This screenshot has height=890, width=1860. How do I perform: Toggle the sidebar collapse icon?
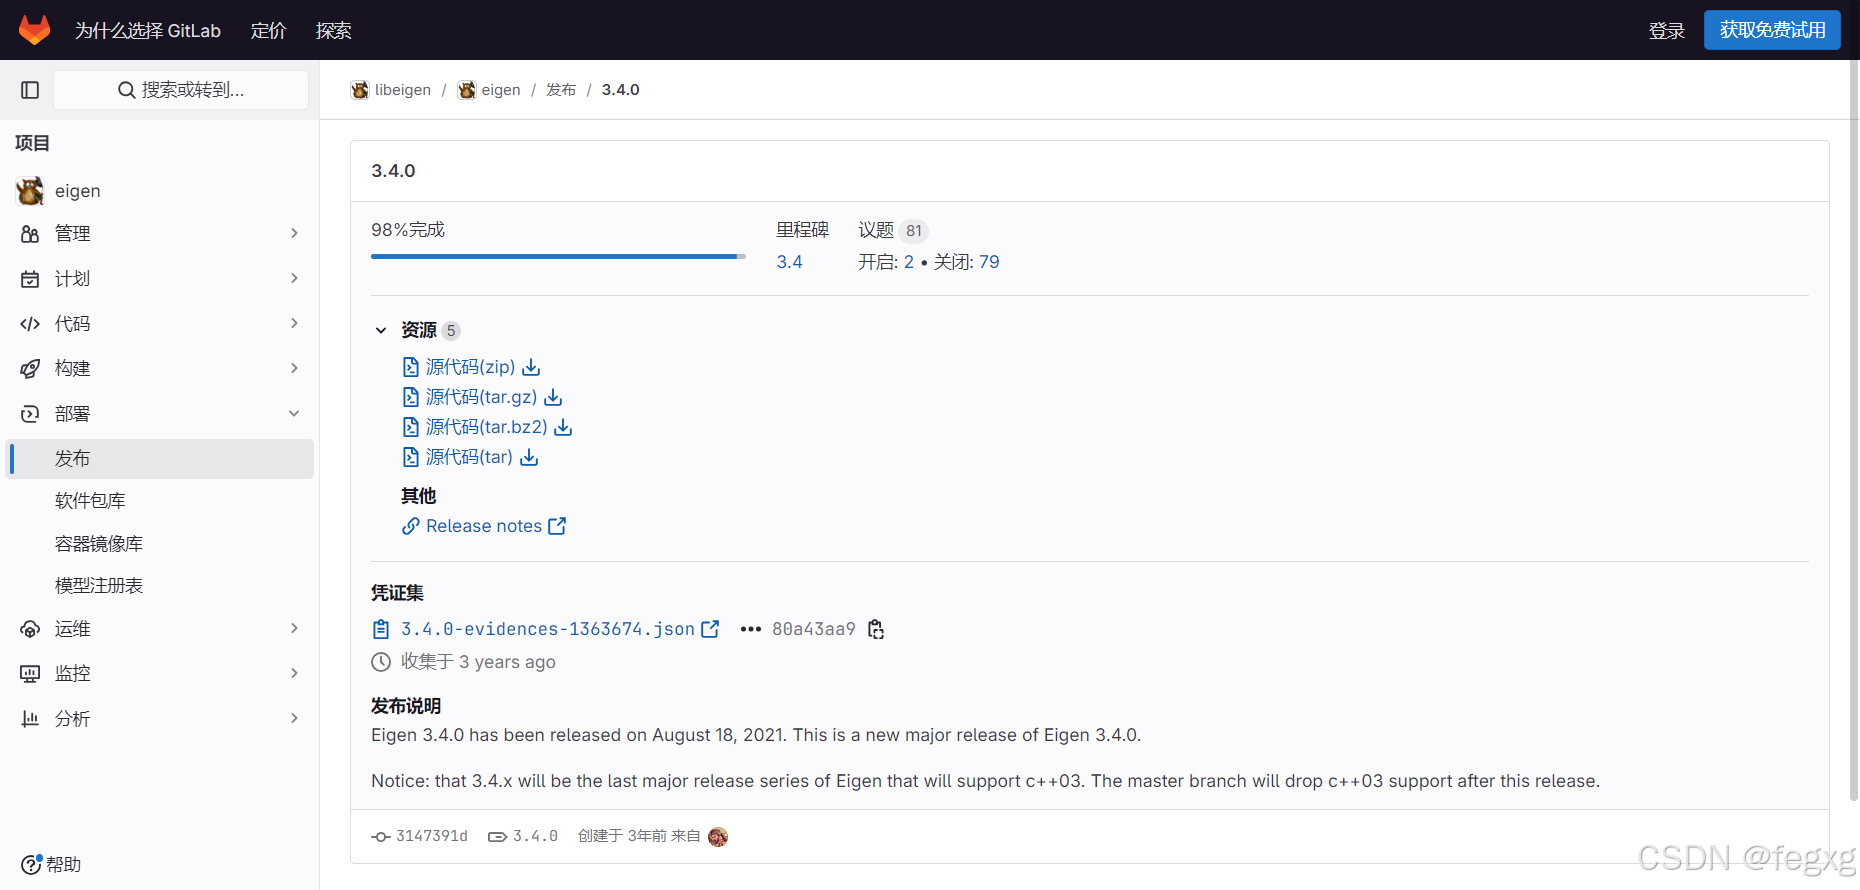tap(30, 90)
